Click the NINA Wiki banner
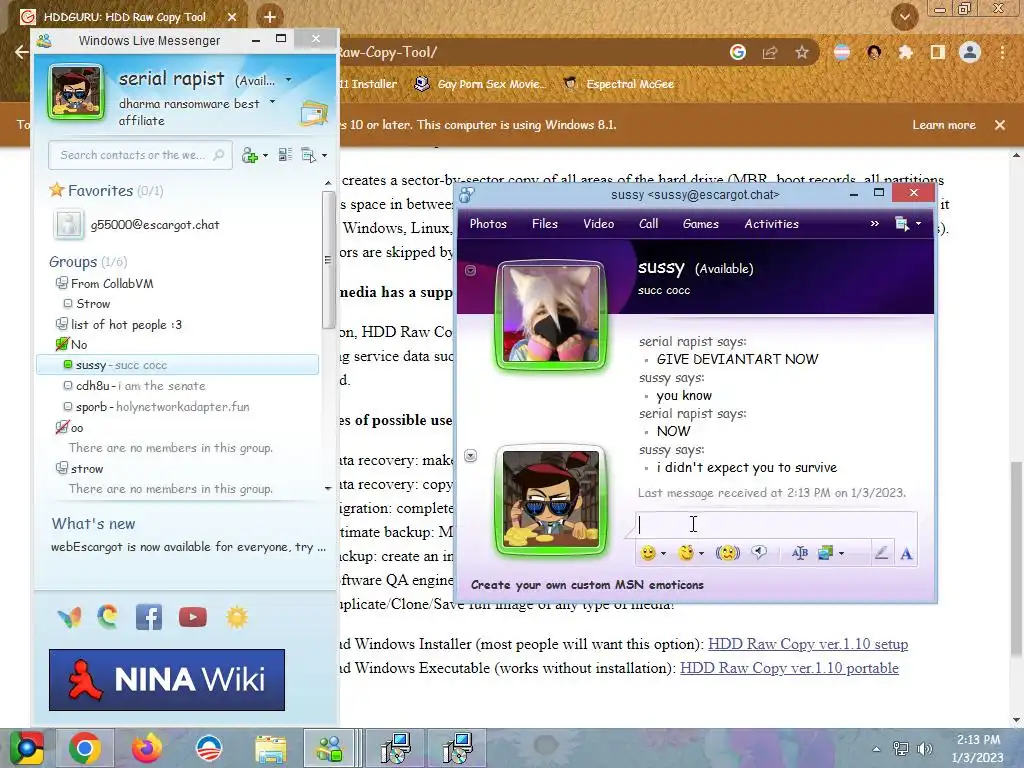 click(x=167, y=680)
